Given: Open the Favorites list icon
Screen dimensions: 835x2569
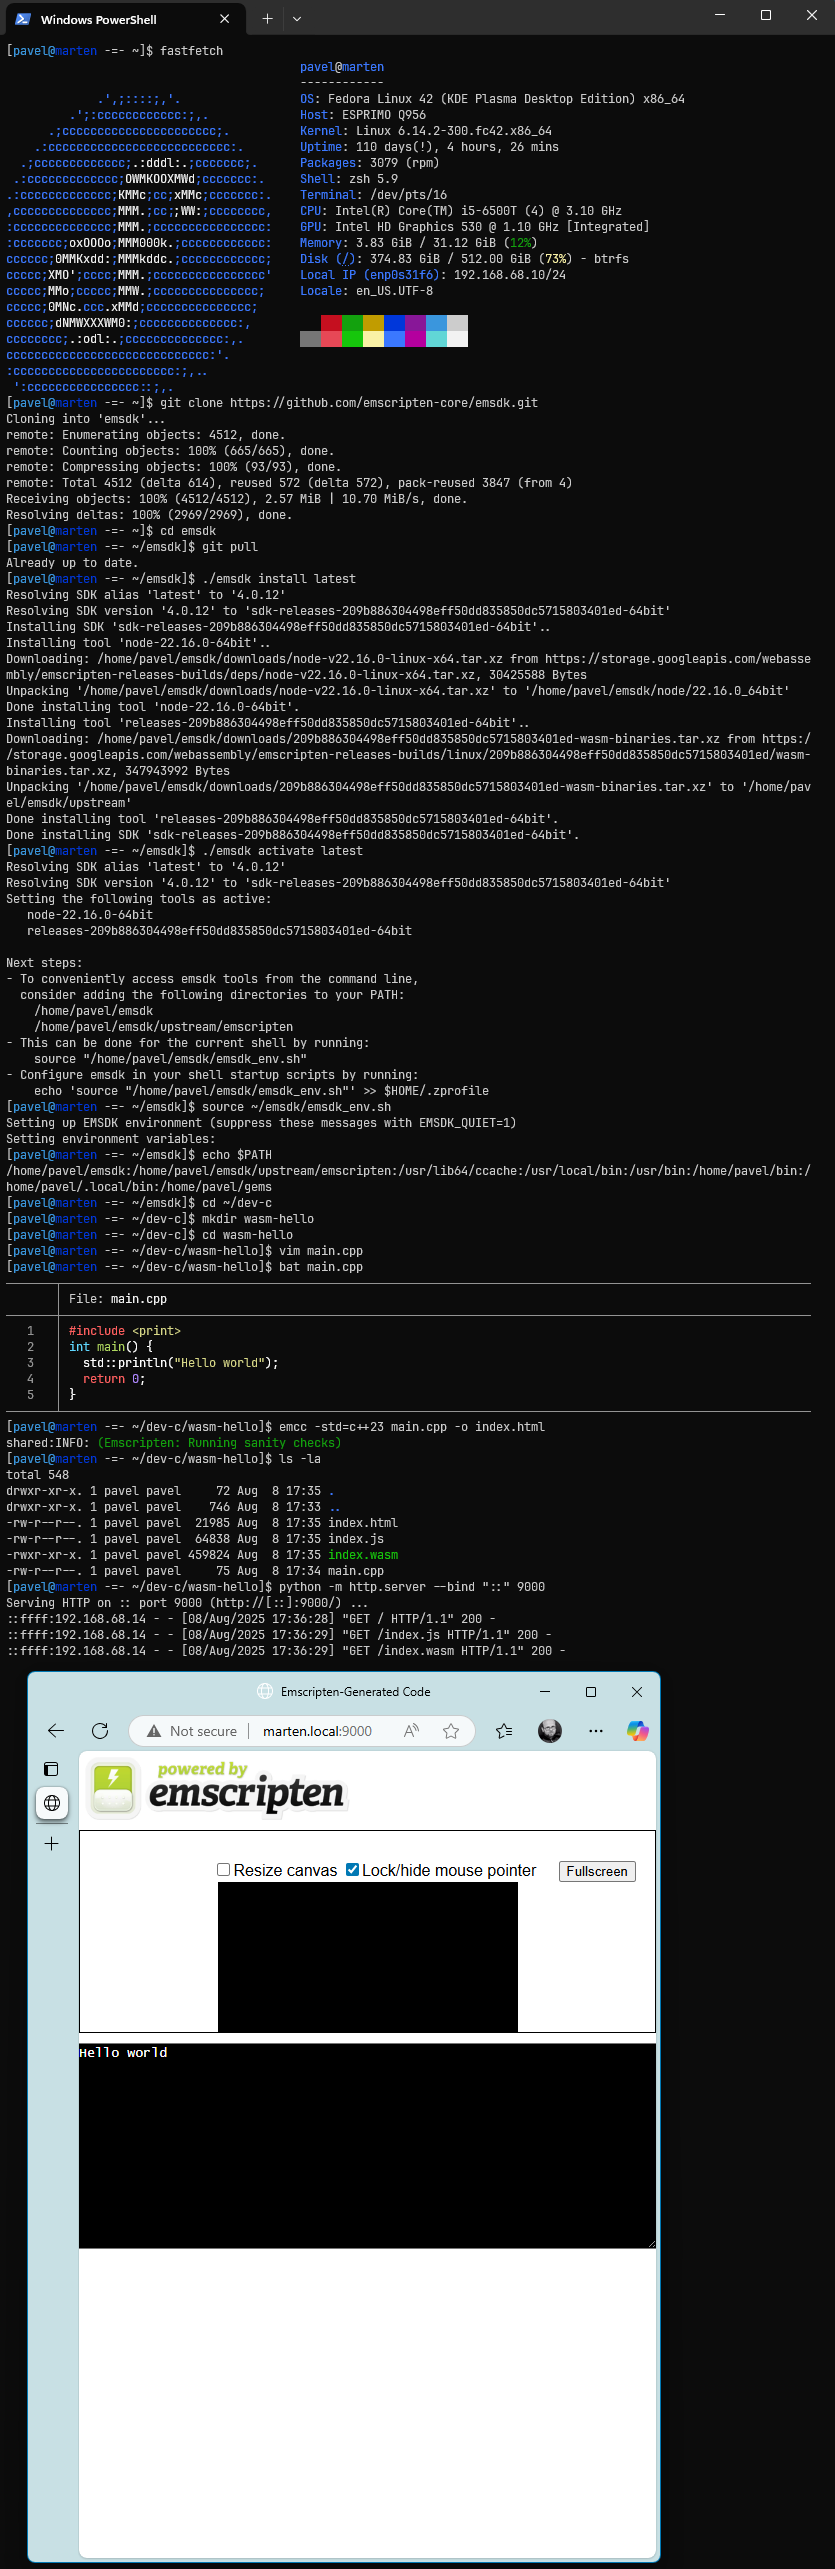Looking at the screenshot, I should tap(504, 1731).
